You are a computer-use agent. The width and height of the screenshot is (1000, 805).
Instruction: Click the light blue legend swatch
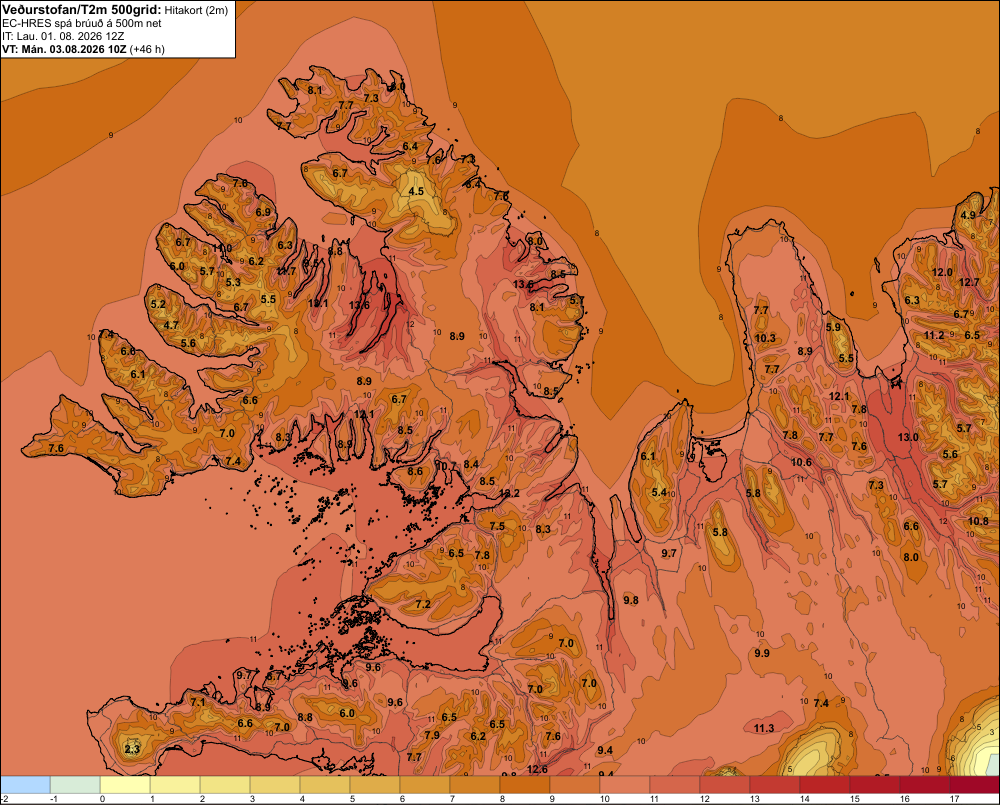coord(26,785)
